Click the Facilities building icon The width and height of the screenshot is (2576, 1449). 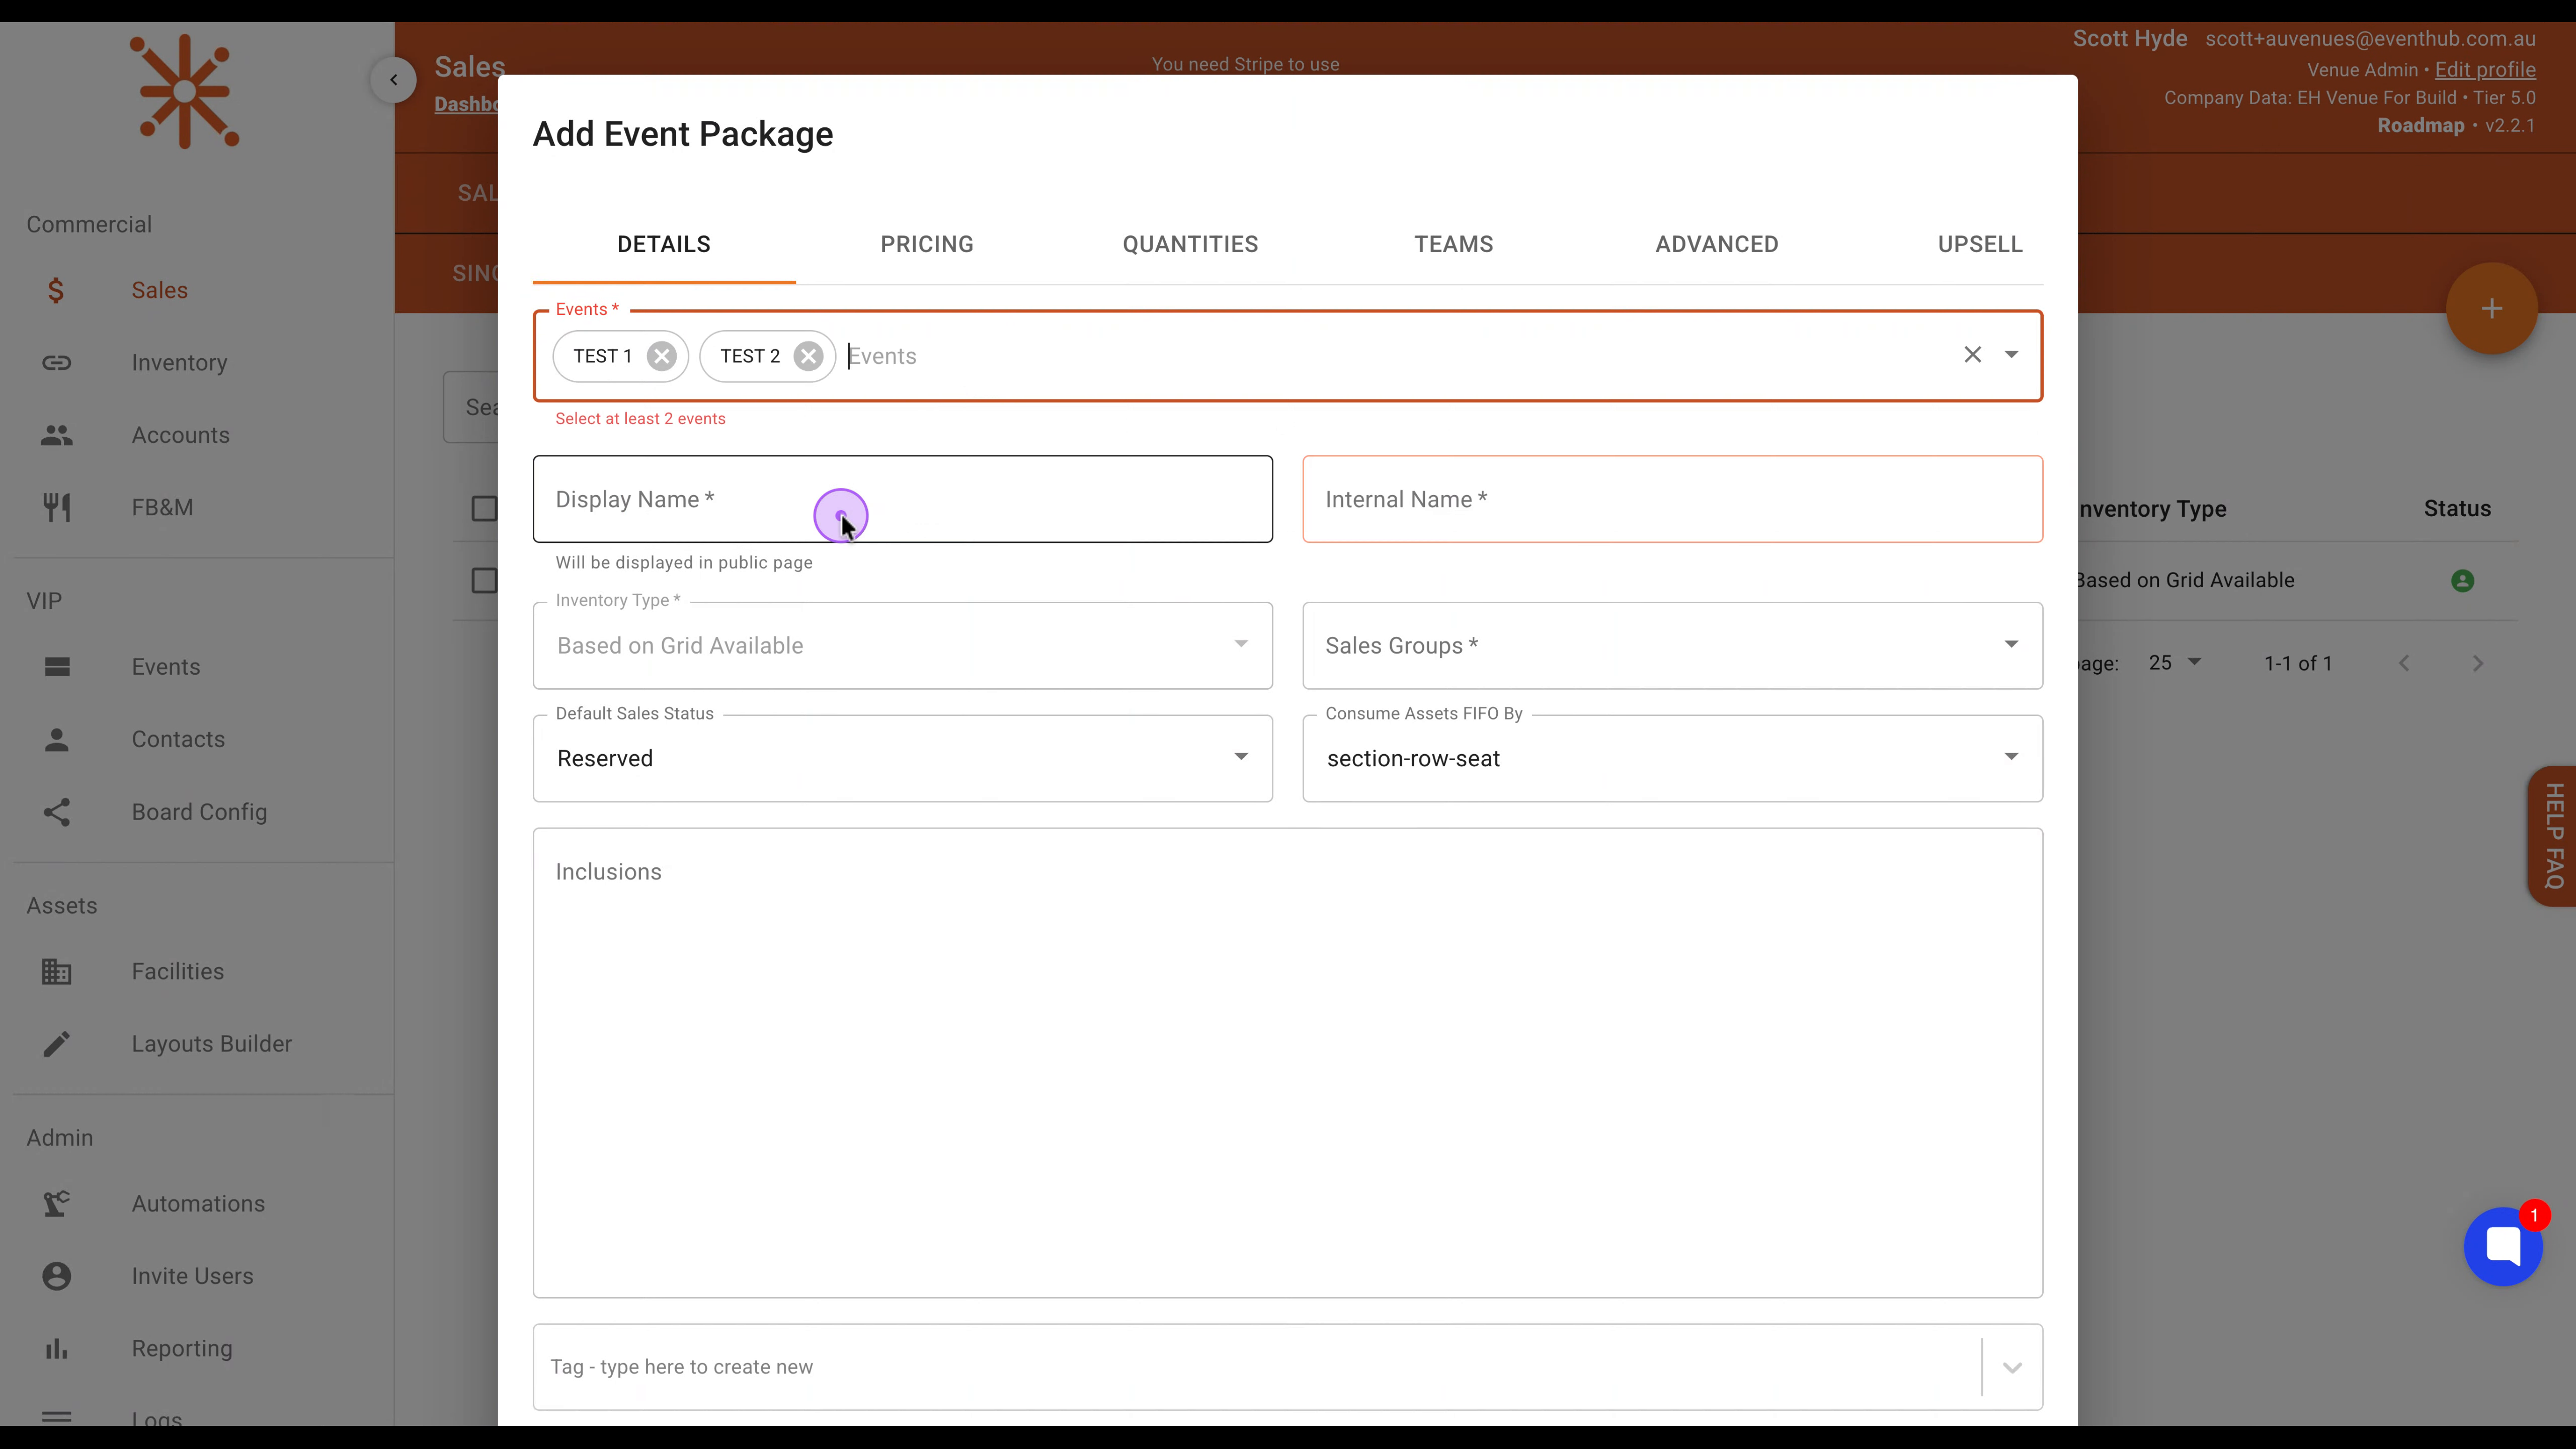point(56,971)
